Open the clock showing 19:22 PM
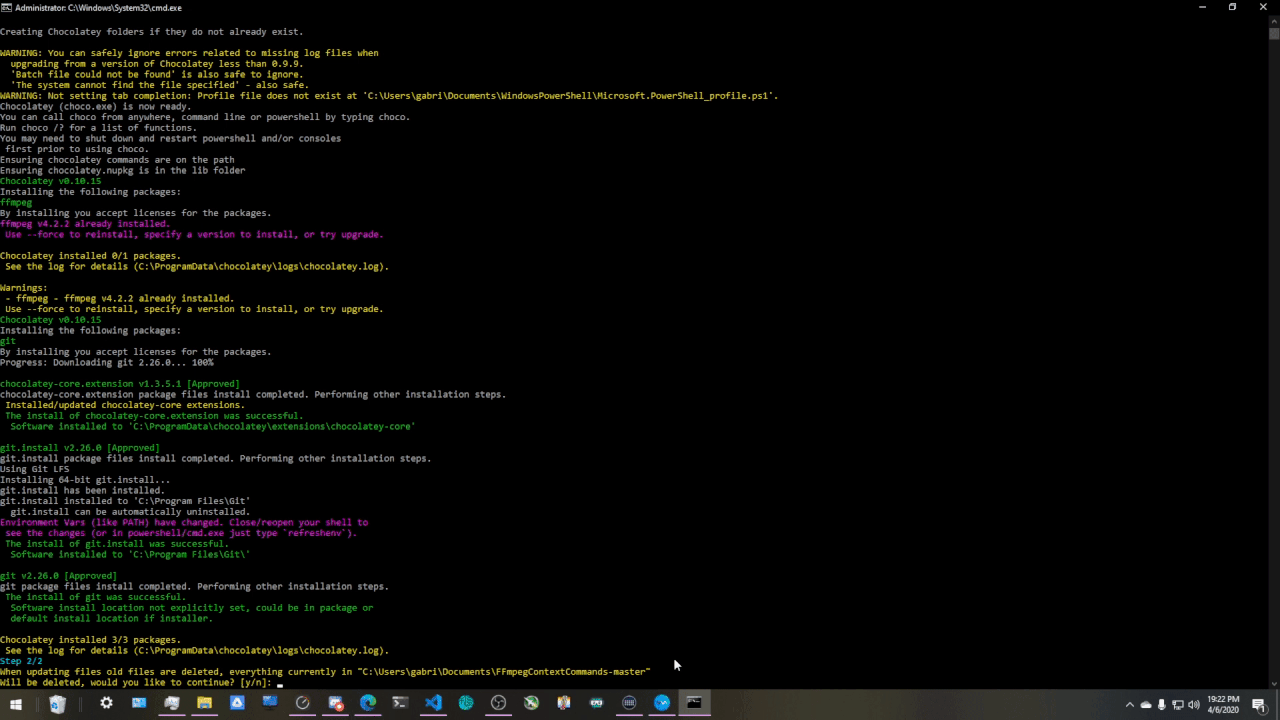The width and height of the screenshot is (1280, 720). tap(1223, 704)
